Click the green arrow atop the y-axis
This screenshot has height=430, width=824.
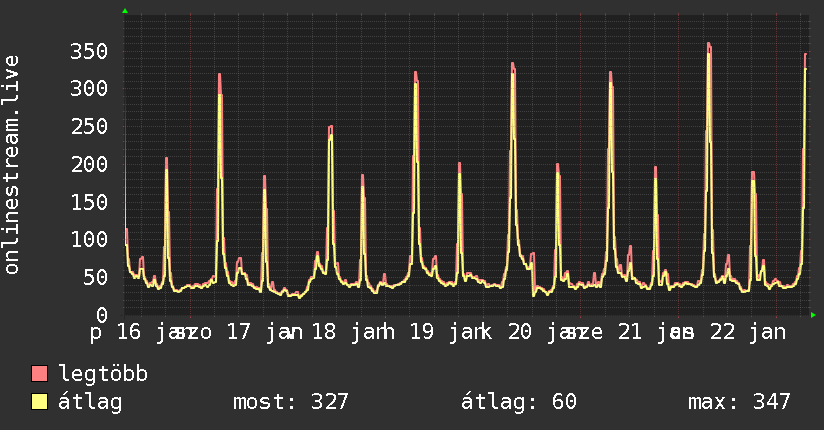coord(125,11)
